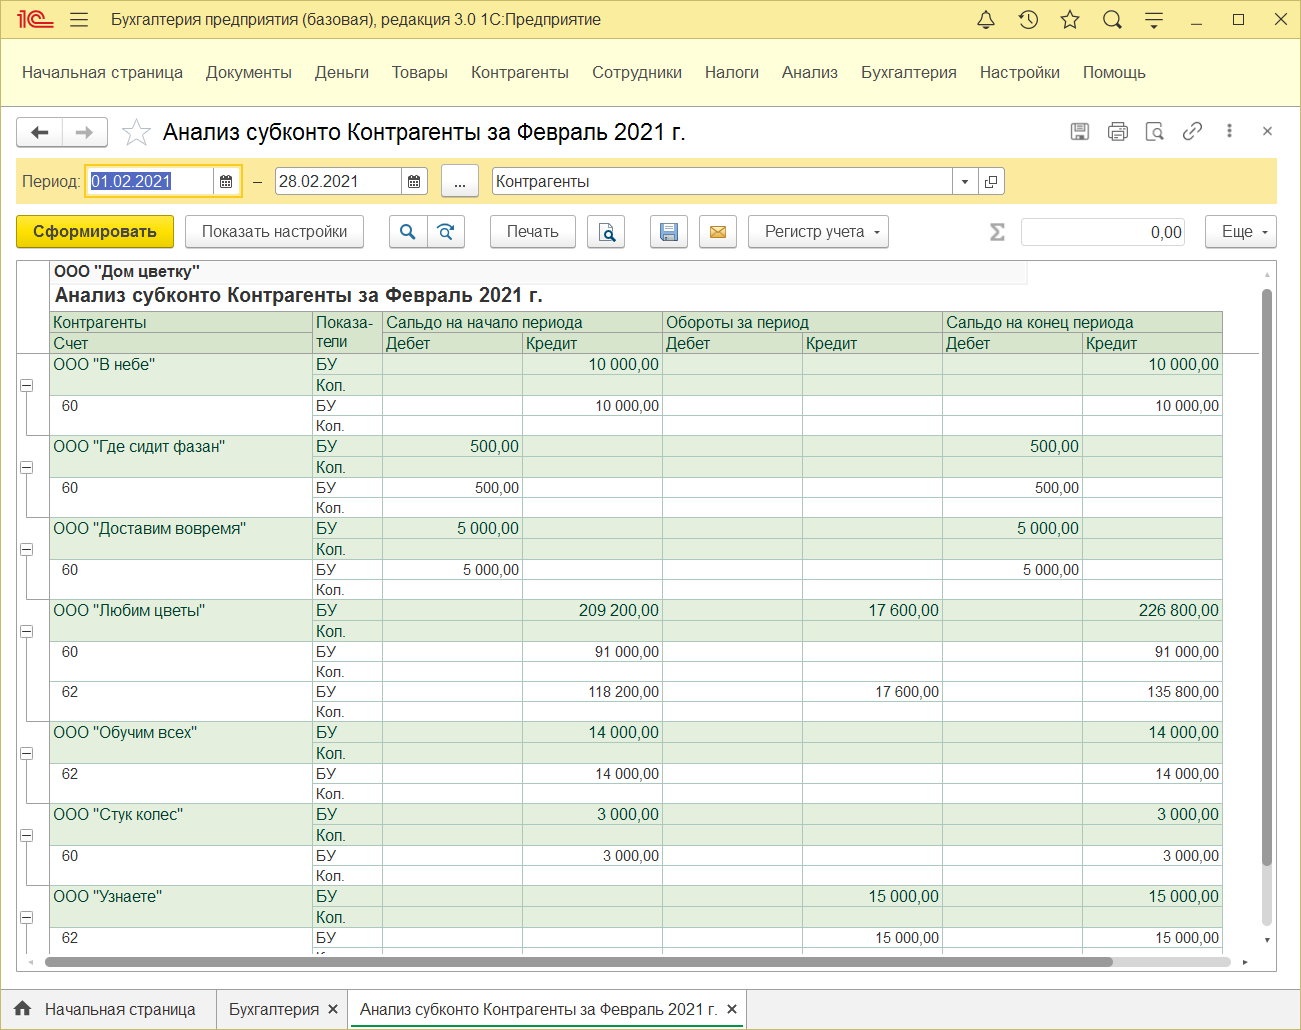Open global search magnifier in title bar
Viewport: 1301px width, 1030px height.
click(1112, 20)
